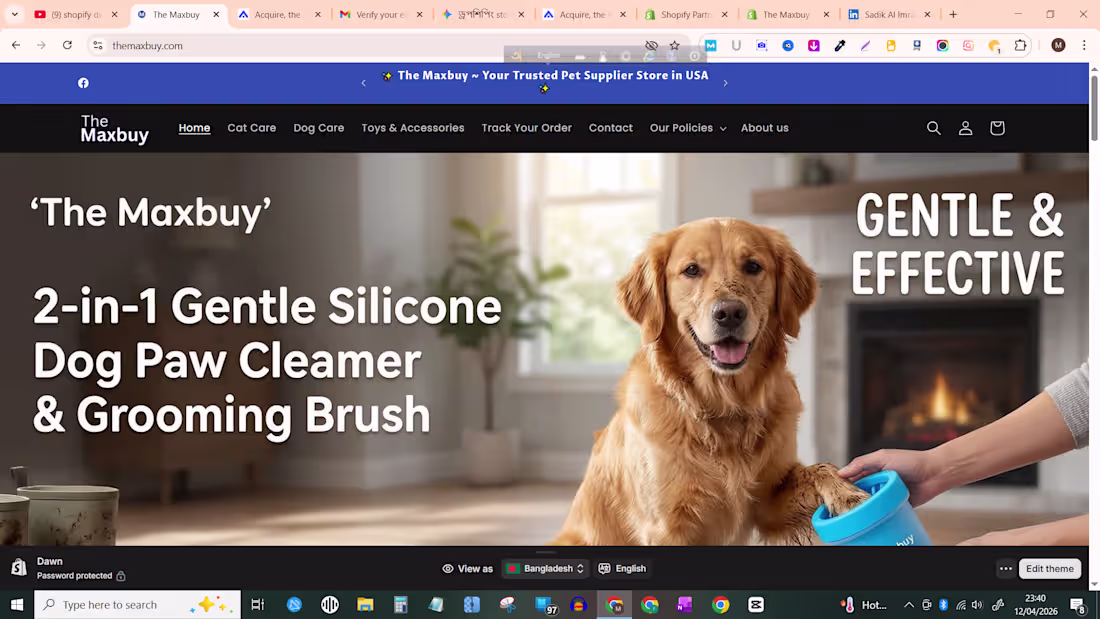Open the three-dots theme preview options
This screenshot has height=619, width=1100.
click(x=1005, y=568)
